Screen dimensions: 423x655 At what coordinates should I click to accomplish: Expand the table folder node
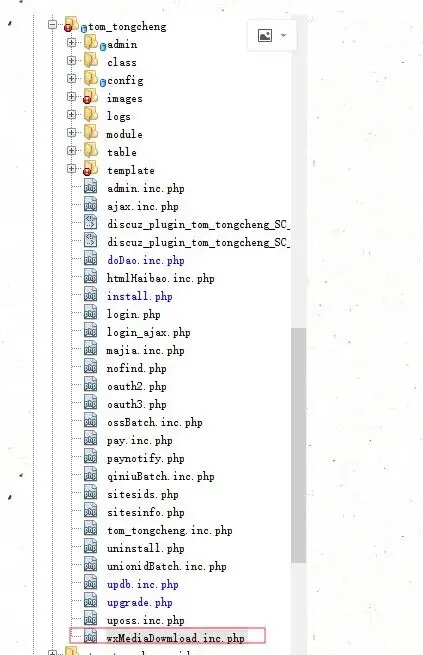(x=71, y=150)
